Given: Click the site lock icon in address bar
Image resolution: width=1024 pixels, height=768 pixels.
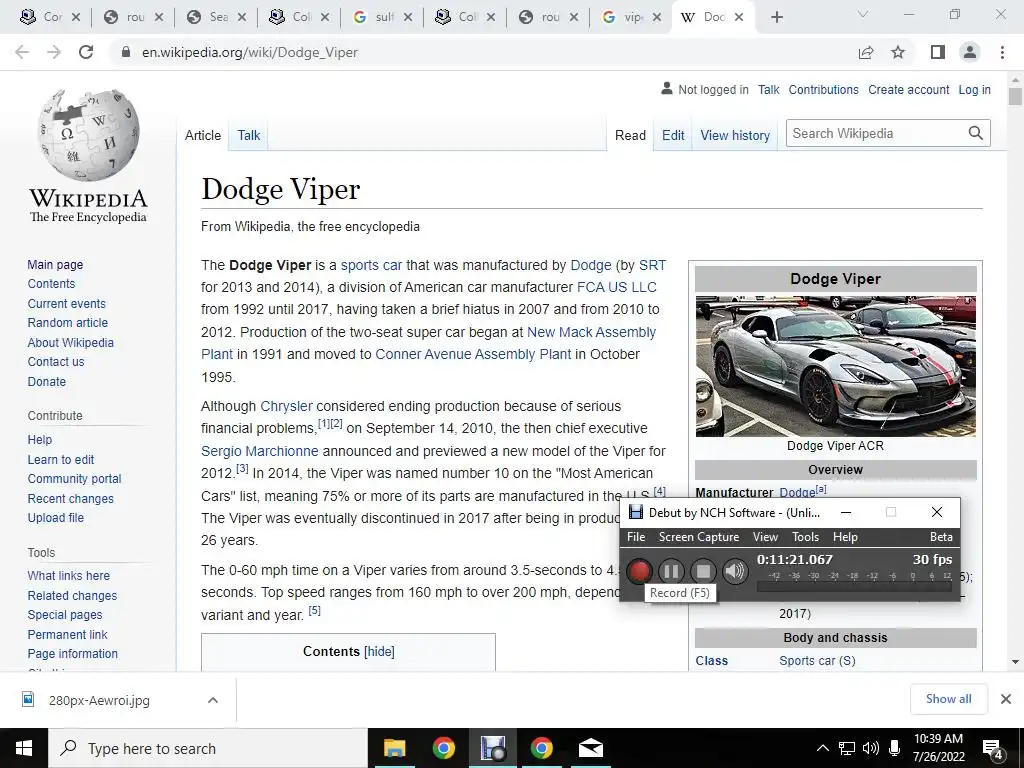Looking at the screenshot, I should click(126, 52).
